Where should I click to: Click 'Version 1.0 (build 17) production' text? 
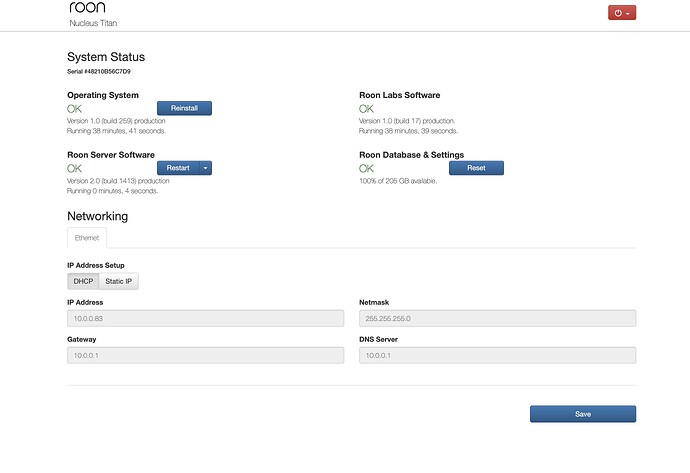(407, 121)
